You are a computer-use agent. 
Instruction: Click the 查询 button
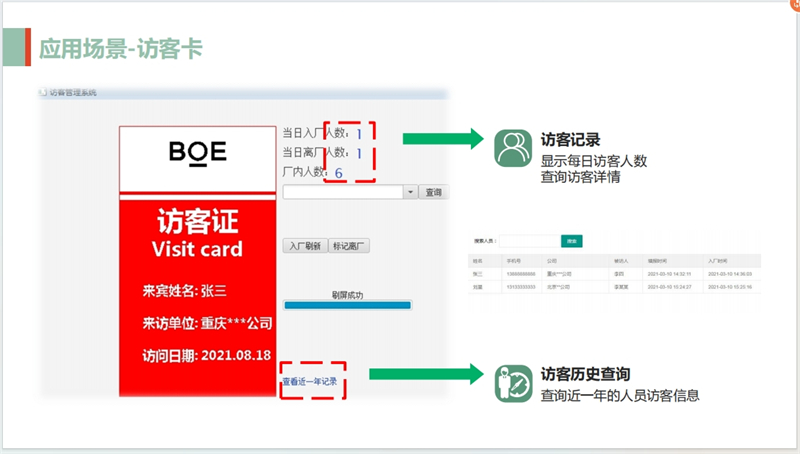coord(434,192)
